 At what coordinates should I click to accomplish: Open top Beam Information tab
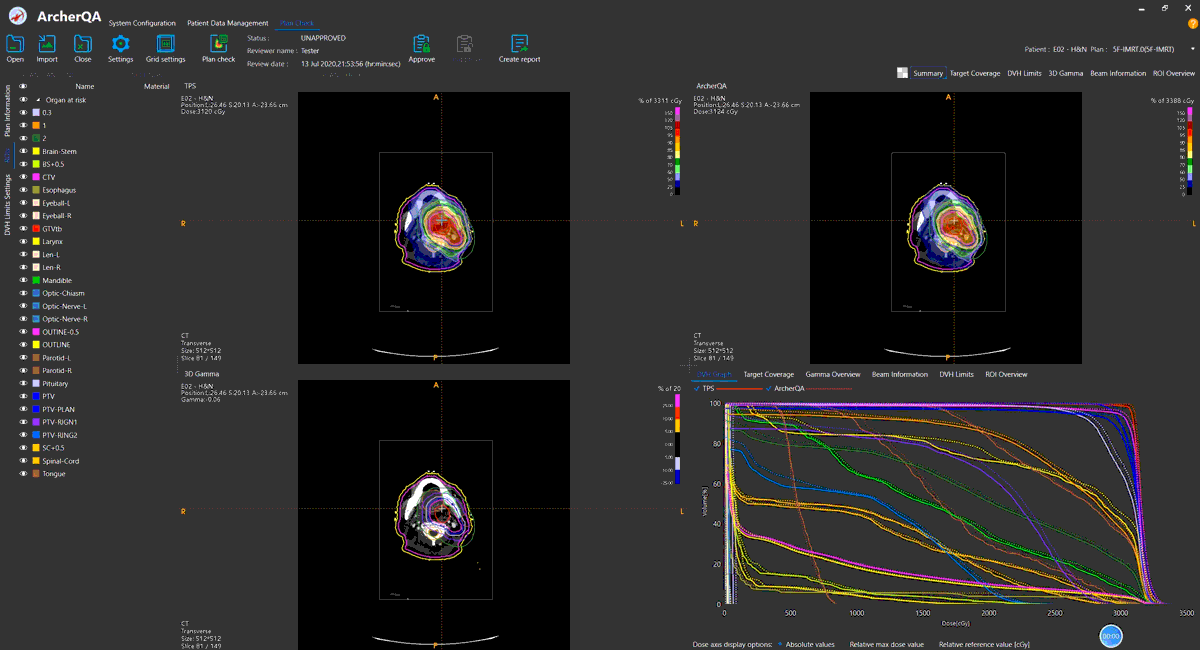(1118, 73)
